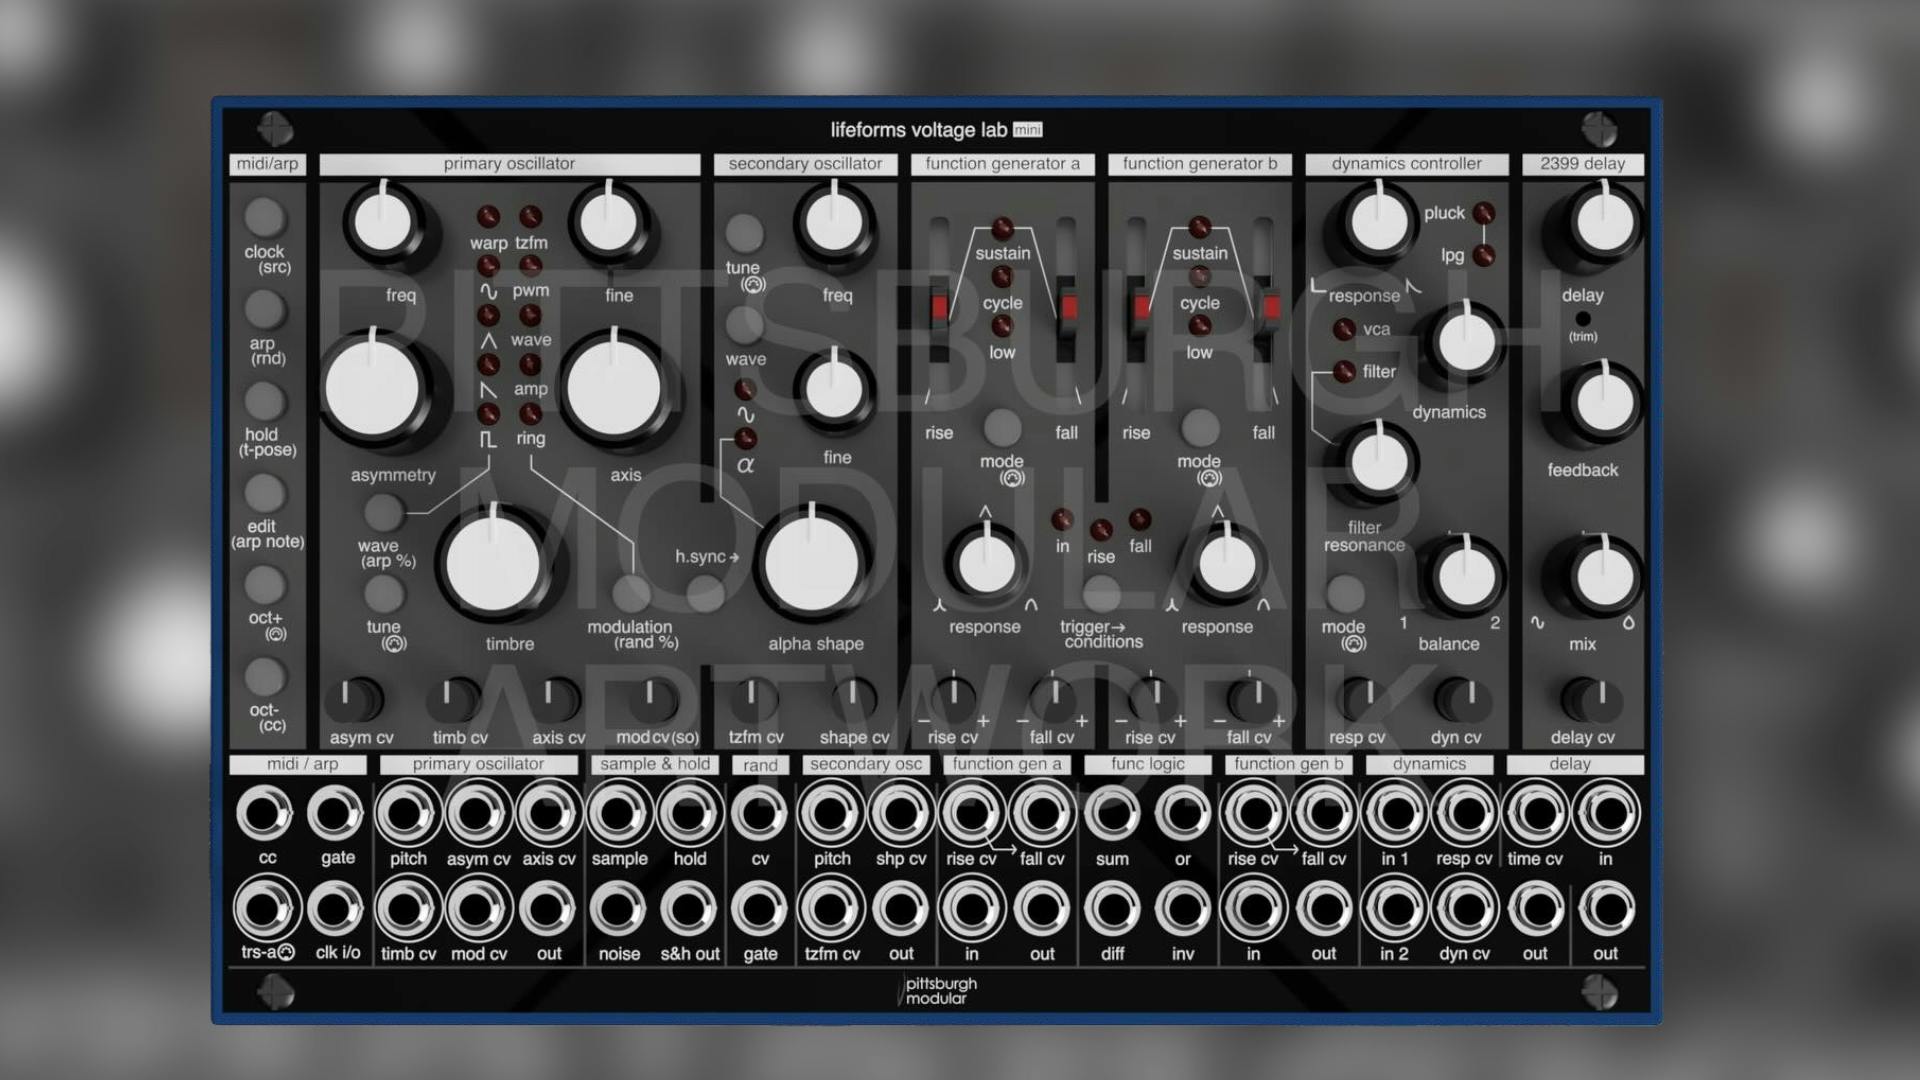Click the axis knob
This screenshot has height=1080, width=1920.
point(614,387)
